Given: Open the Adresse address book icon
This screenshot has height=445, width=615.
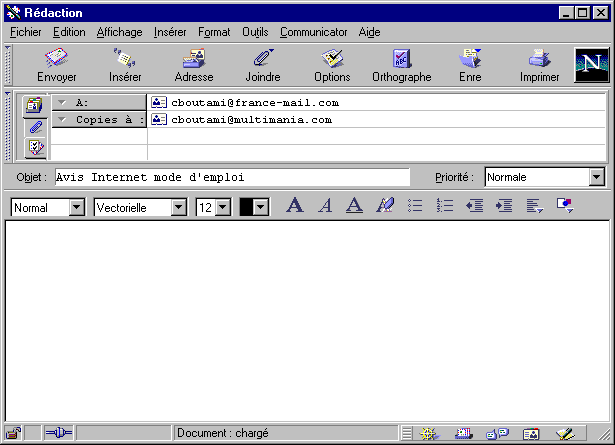Looking at the screenshot, I should 194,58.
